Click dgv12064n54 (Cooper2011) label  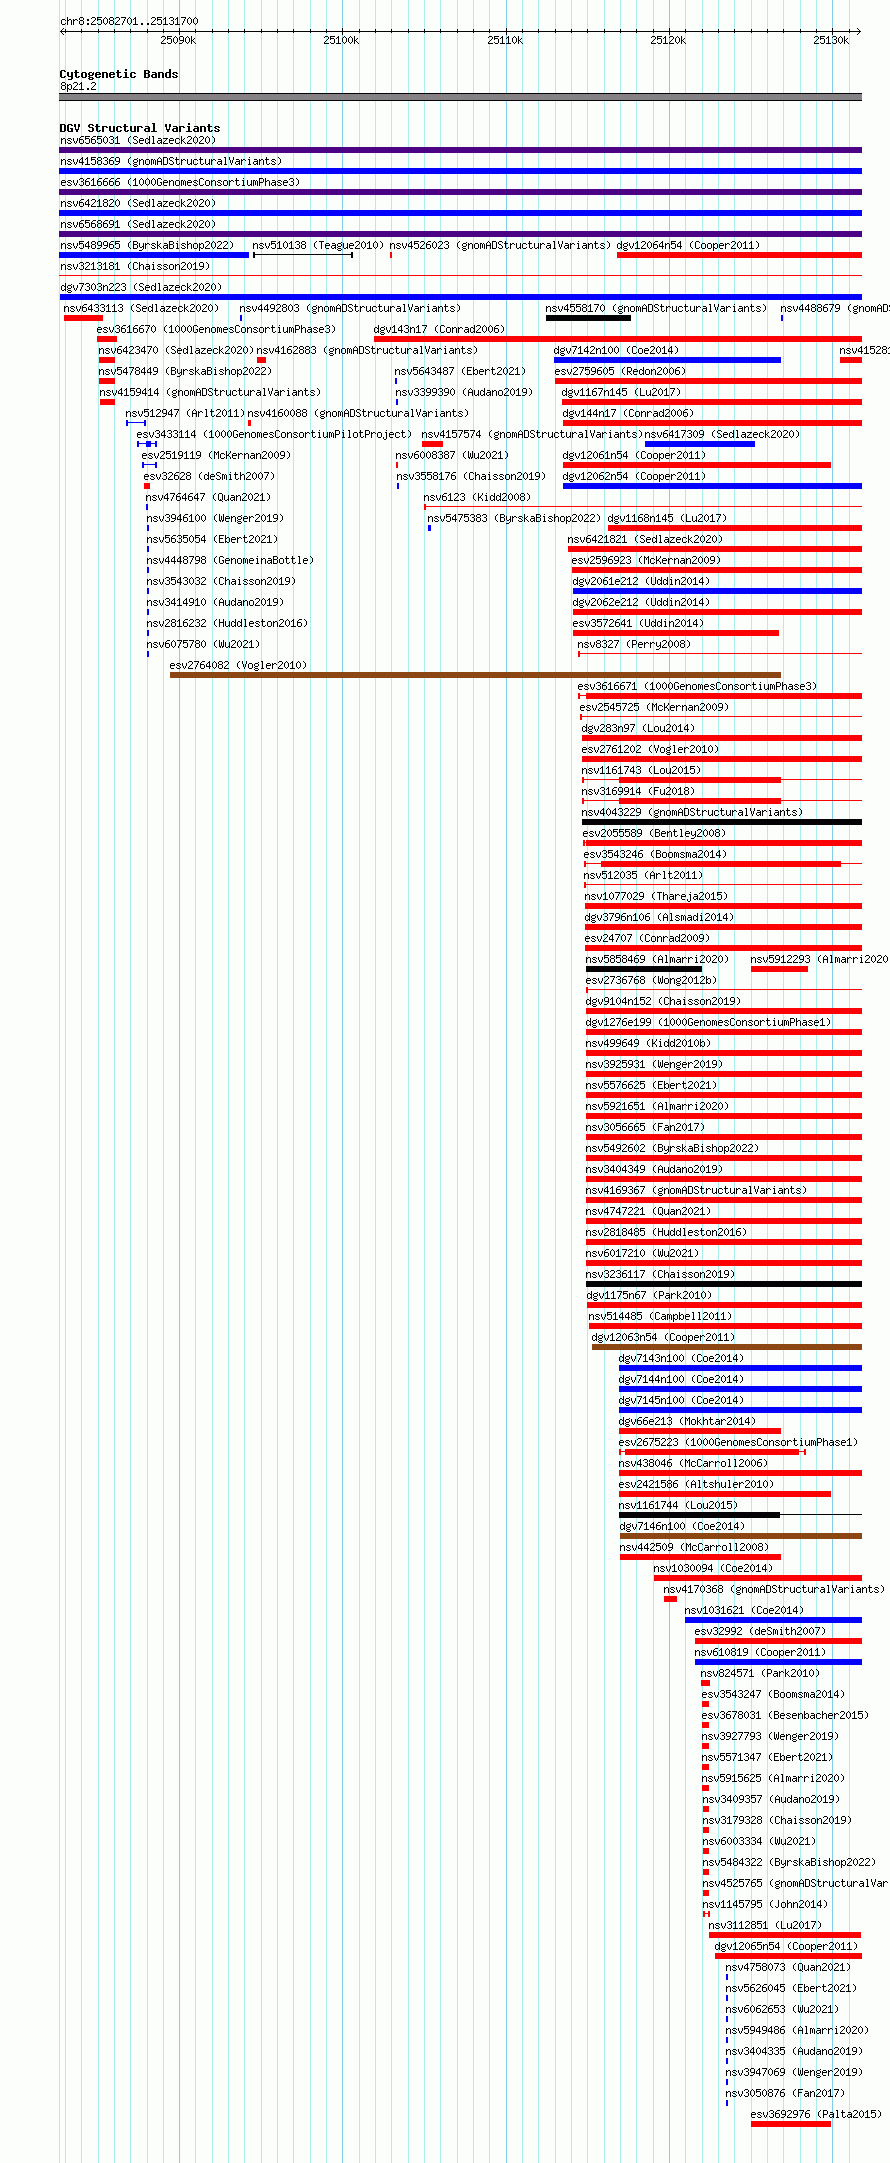[688, 245]
